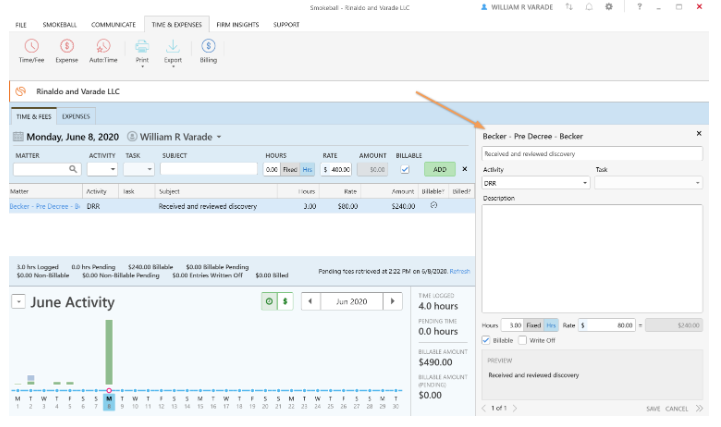721x427 pixels.
Task: Cancel changes in detail panel
Action: point(676,409)
